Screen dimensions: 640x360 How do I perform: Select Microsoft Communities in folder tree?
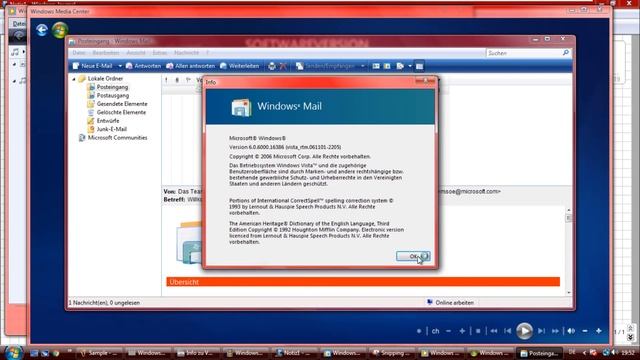click(118, 138)
